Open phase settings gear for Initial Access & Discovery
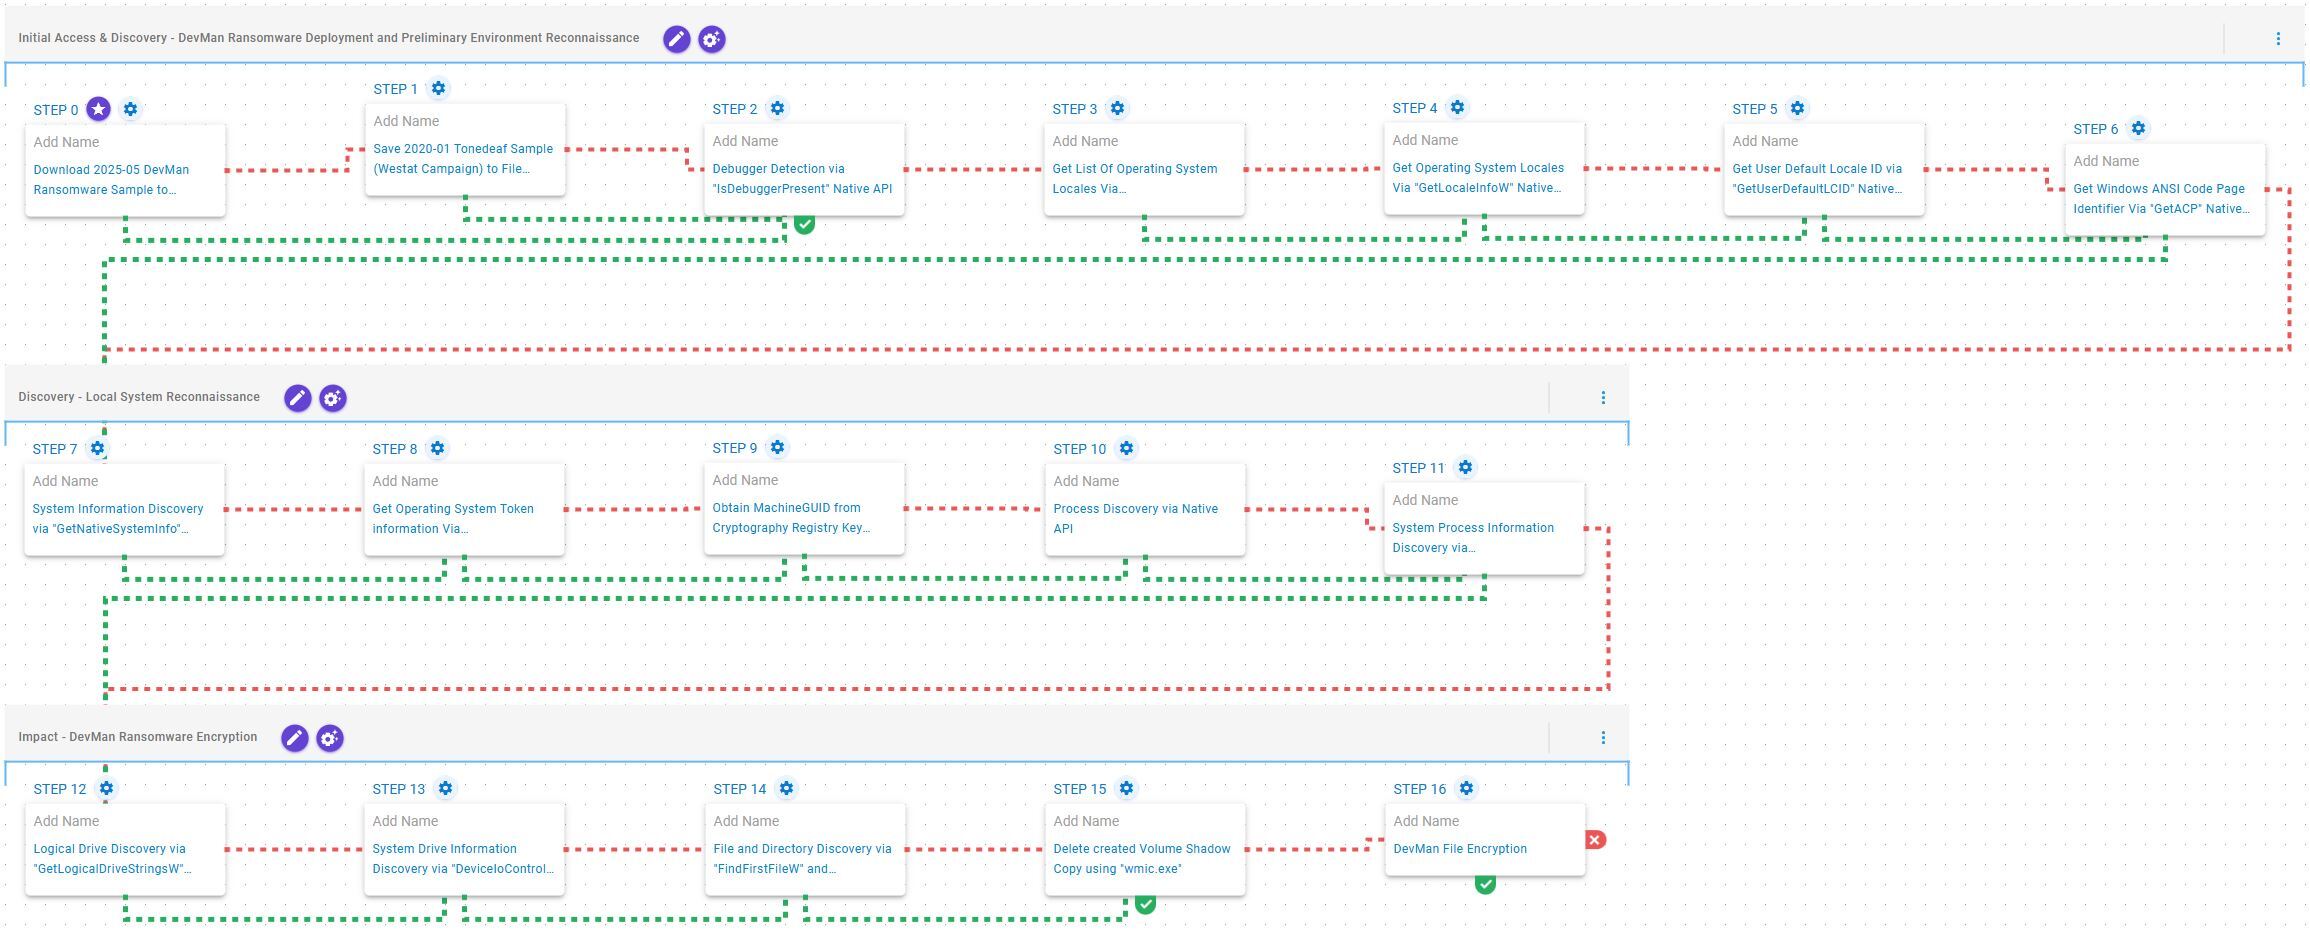This screenshot has width=2310, height=938. [711, 39]
